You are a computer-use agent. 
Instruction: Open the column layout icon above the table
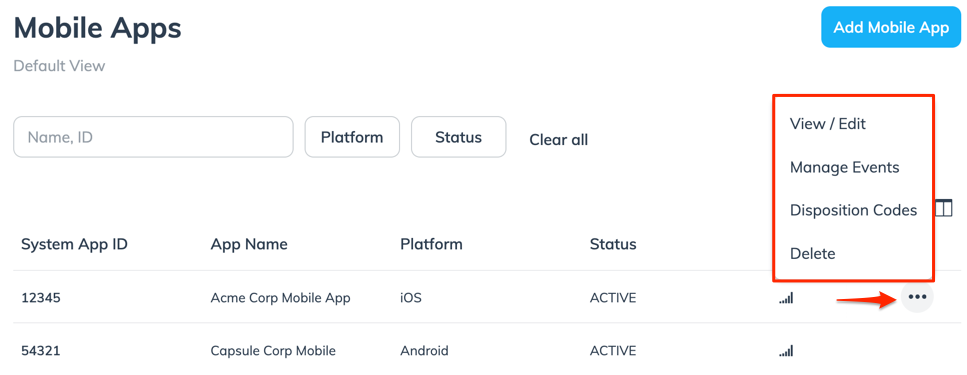944,208
